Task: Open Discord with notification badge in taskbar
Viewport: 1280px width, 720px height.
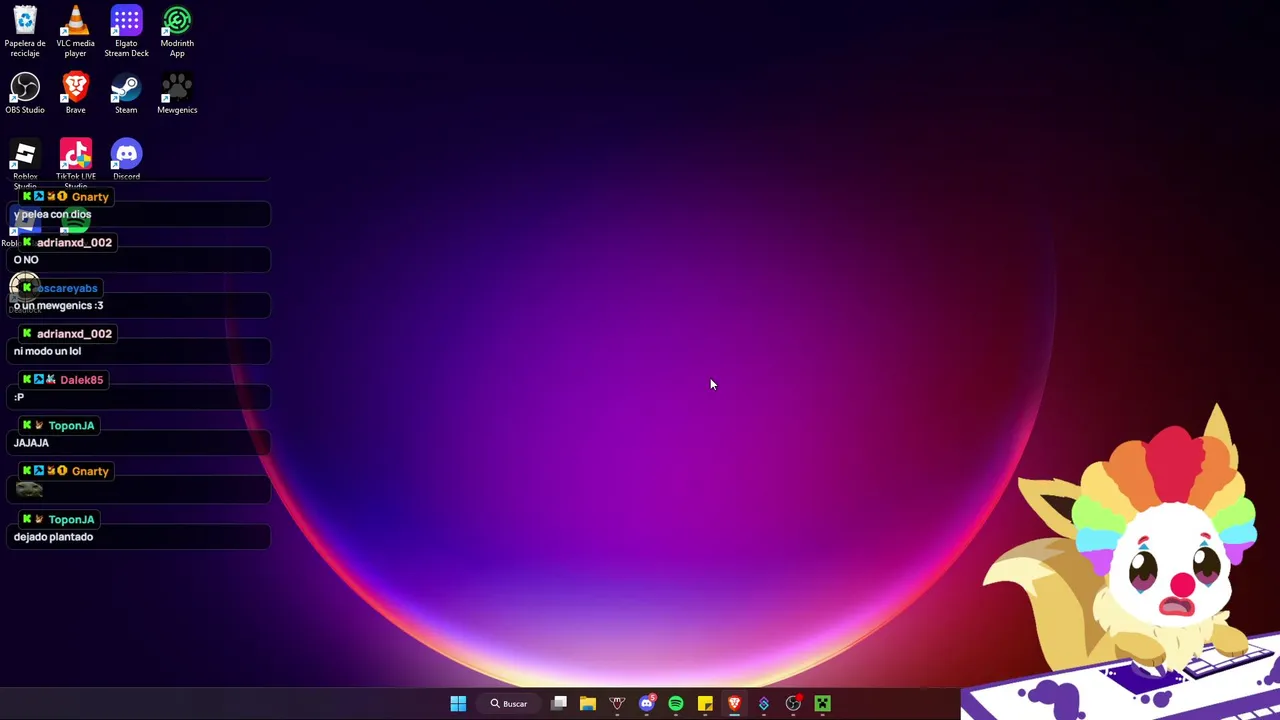Action: coord(647,704)
